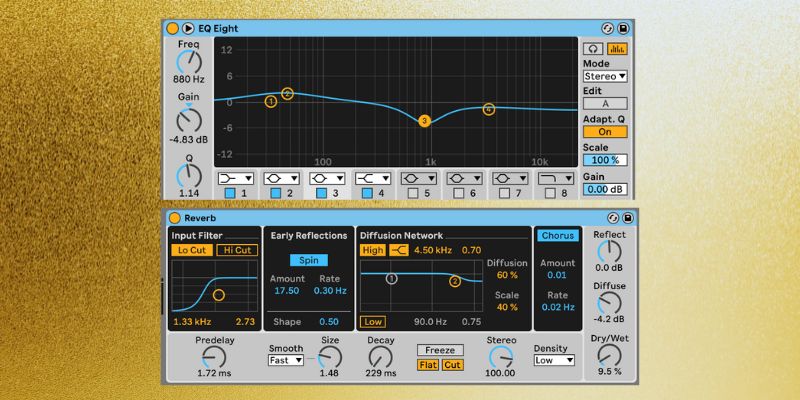Enable EQ band 6 checkbox
Image resolution: width=800 pixels, height=400 pixels.
click(x=459, y=193)
